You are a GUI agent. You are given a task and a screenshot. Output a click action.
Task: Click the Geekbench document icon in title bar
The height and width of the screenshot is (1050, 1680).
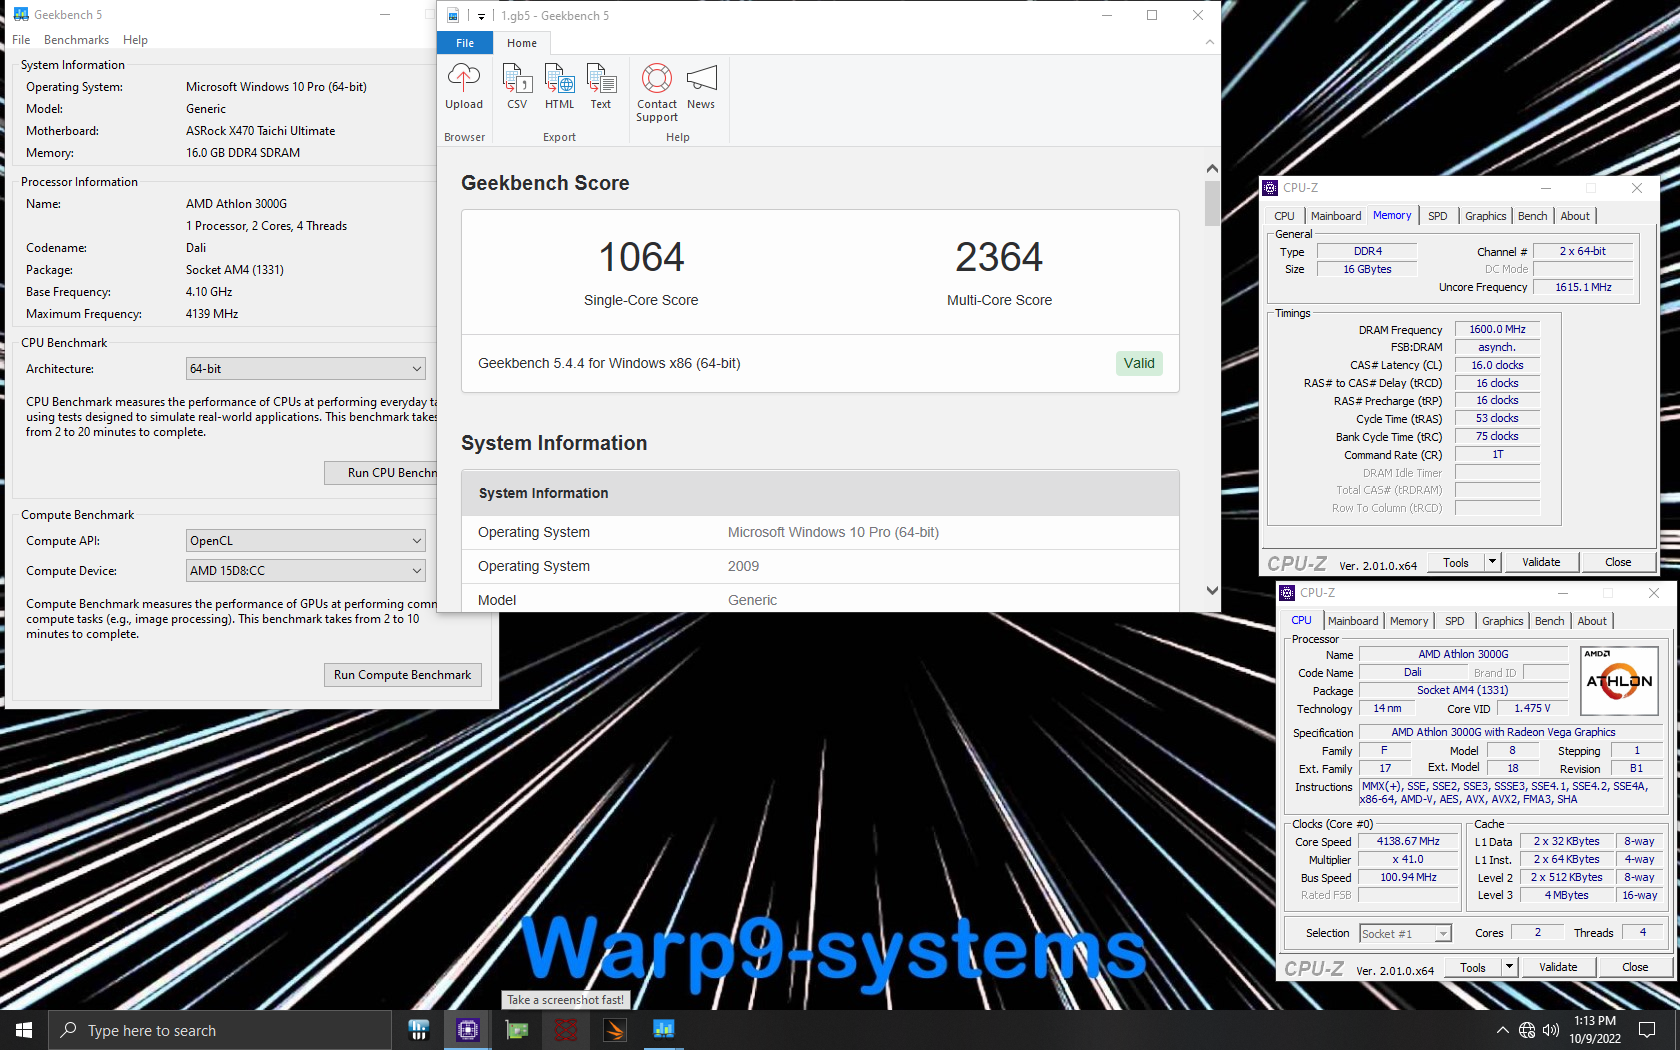click(x=453, y=15)
